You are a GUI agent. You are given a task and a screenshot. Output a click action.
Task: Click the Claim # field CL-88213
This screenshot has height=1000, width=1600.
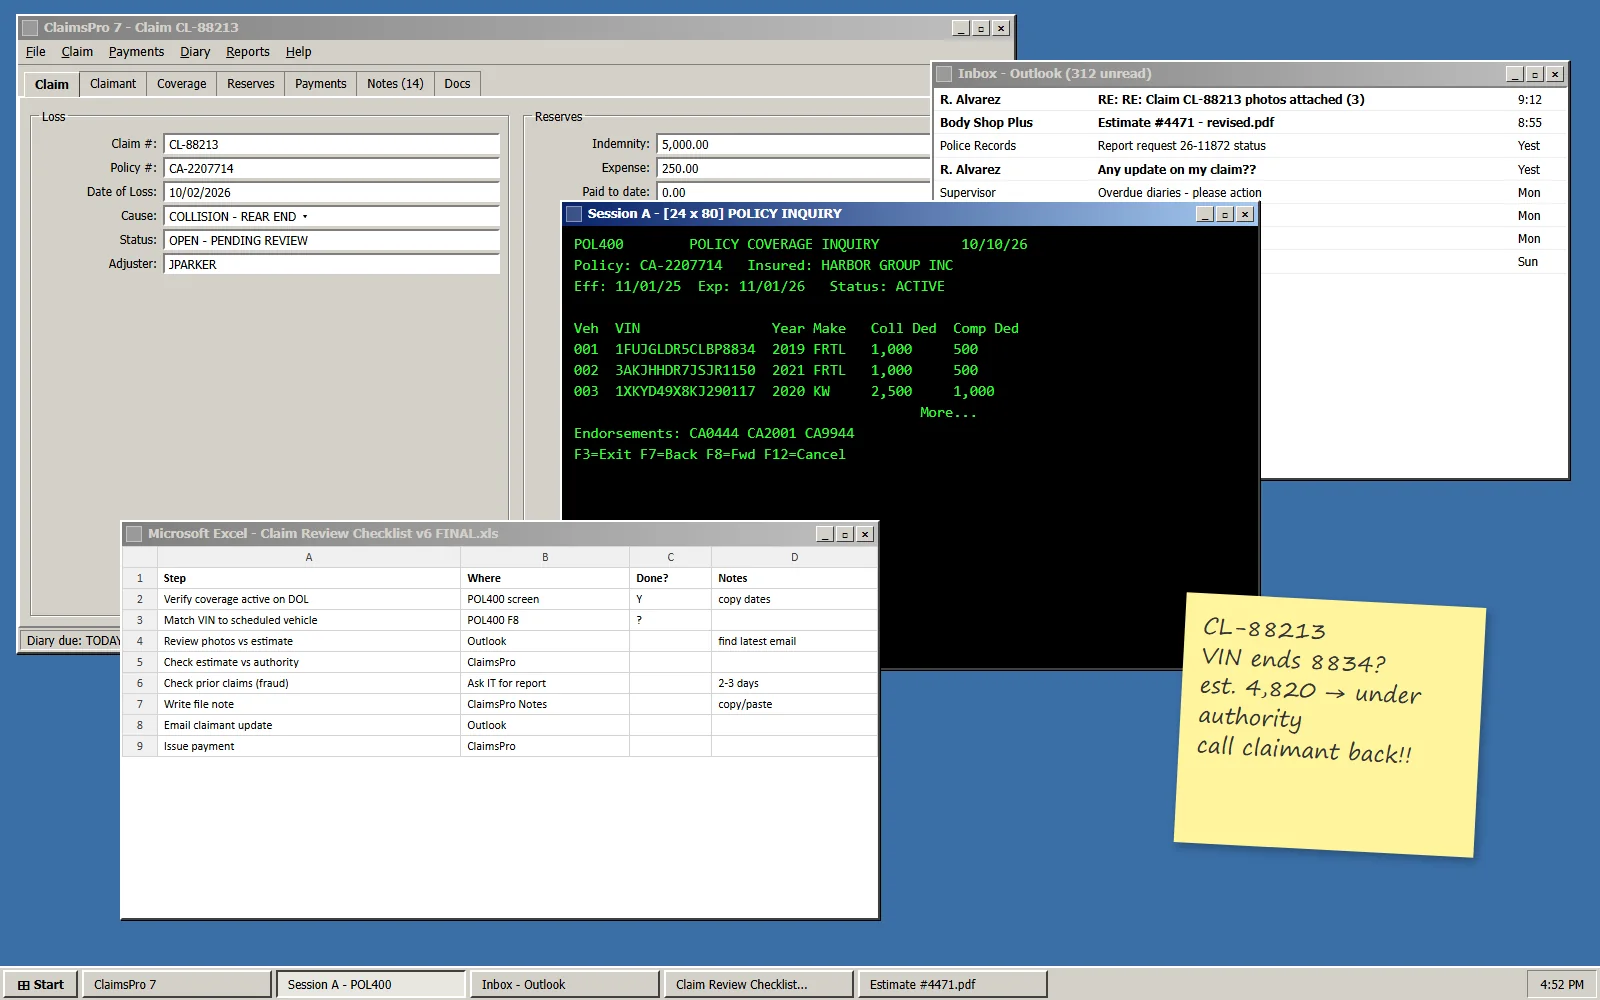tap(331, 145)
